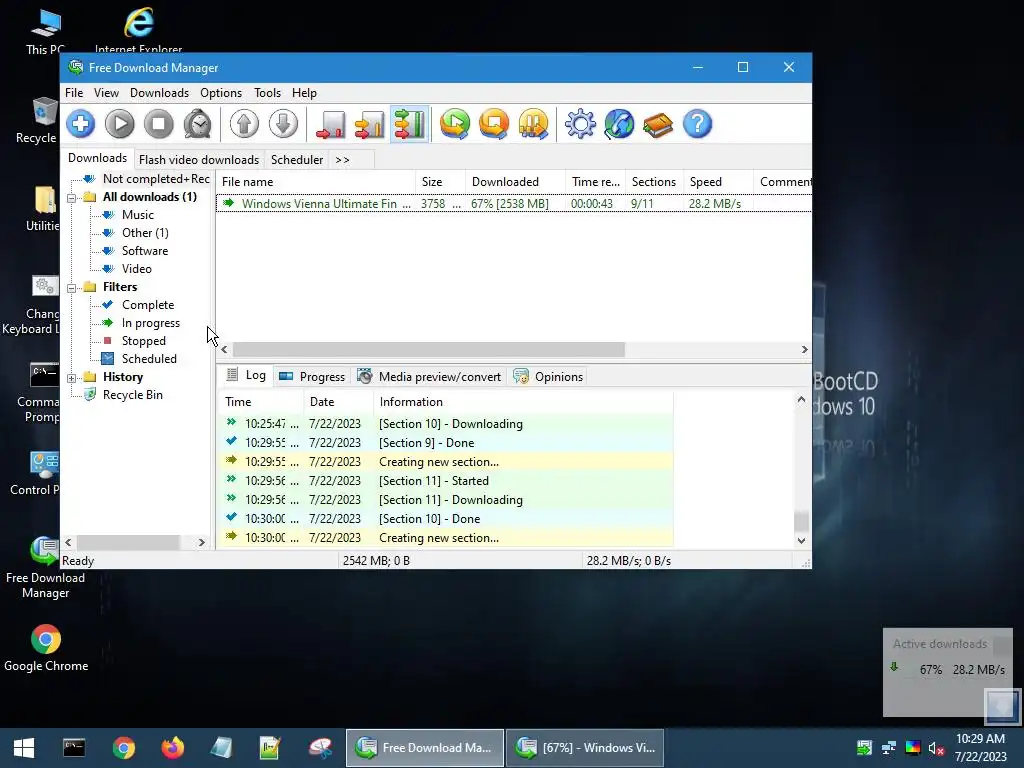This screenshot has height=768, width=1024.
Task: Select the In progress filter
Action: tap(151, 323)
